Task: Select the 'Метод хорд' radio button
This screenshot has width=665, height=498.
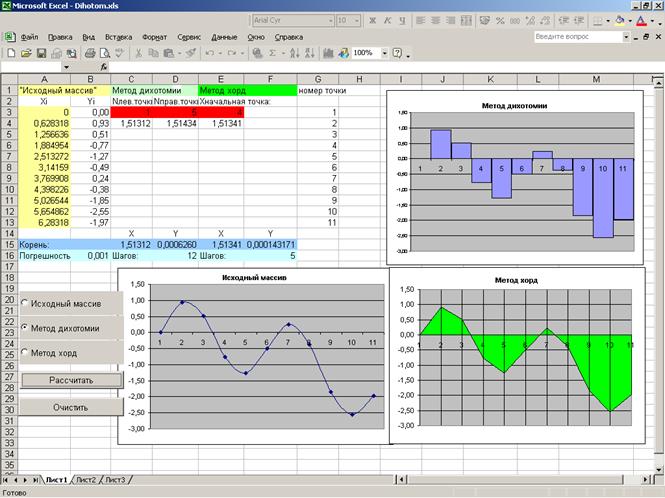Action: pyautogui.click(x=24, y=353)
